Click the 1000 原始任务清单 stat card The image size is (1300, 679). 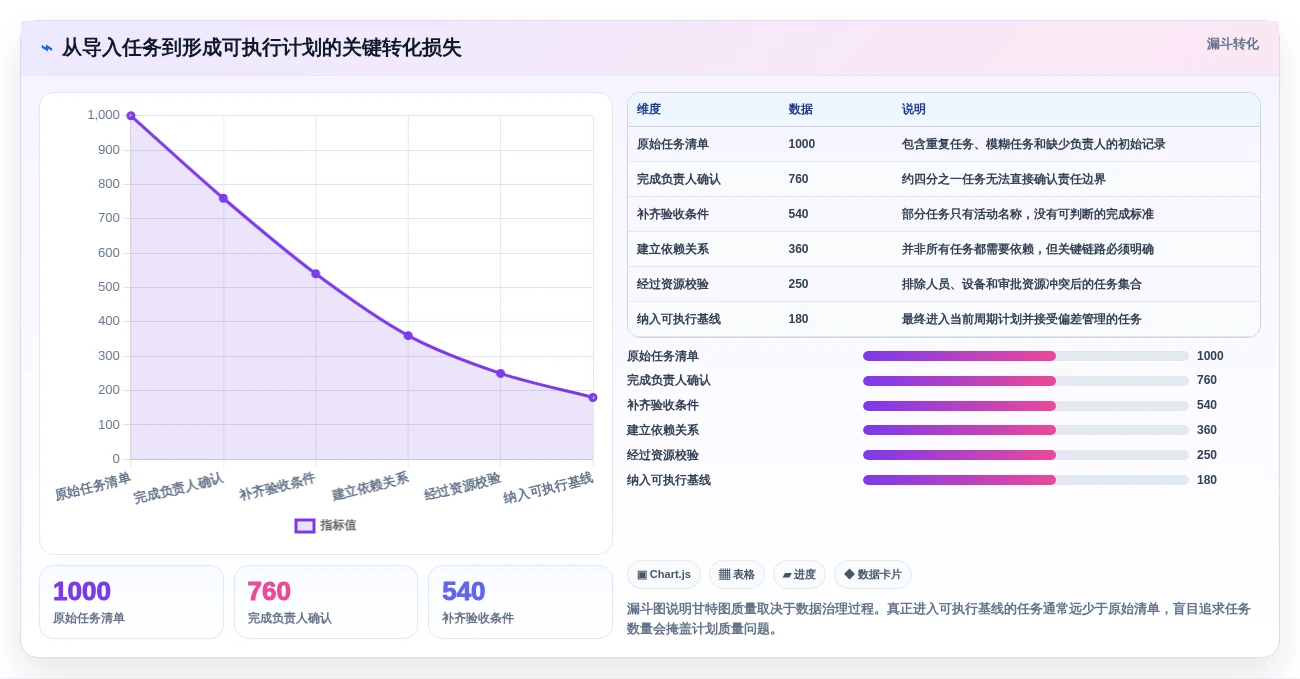tap(131, 602)
